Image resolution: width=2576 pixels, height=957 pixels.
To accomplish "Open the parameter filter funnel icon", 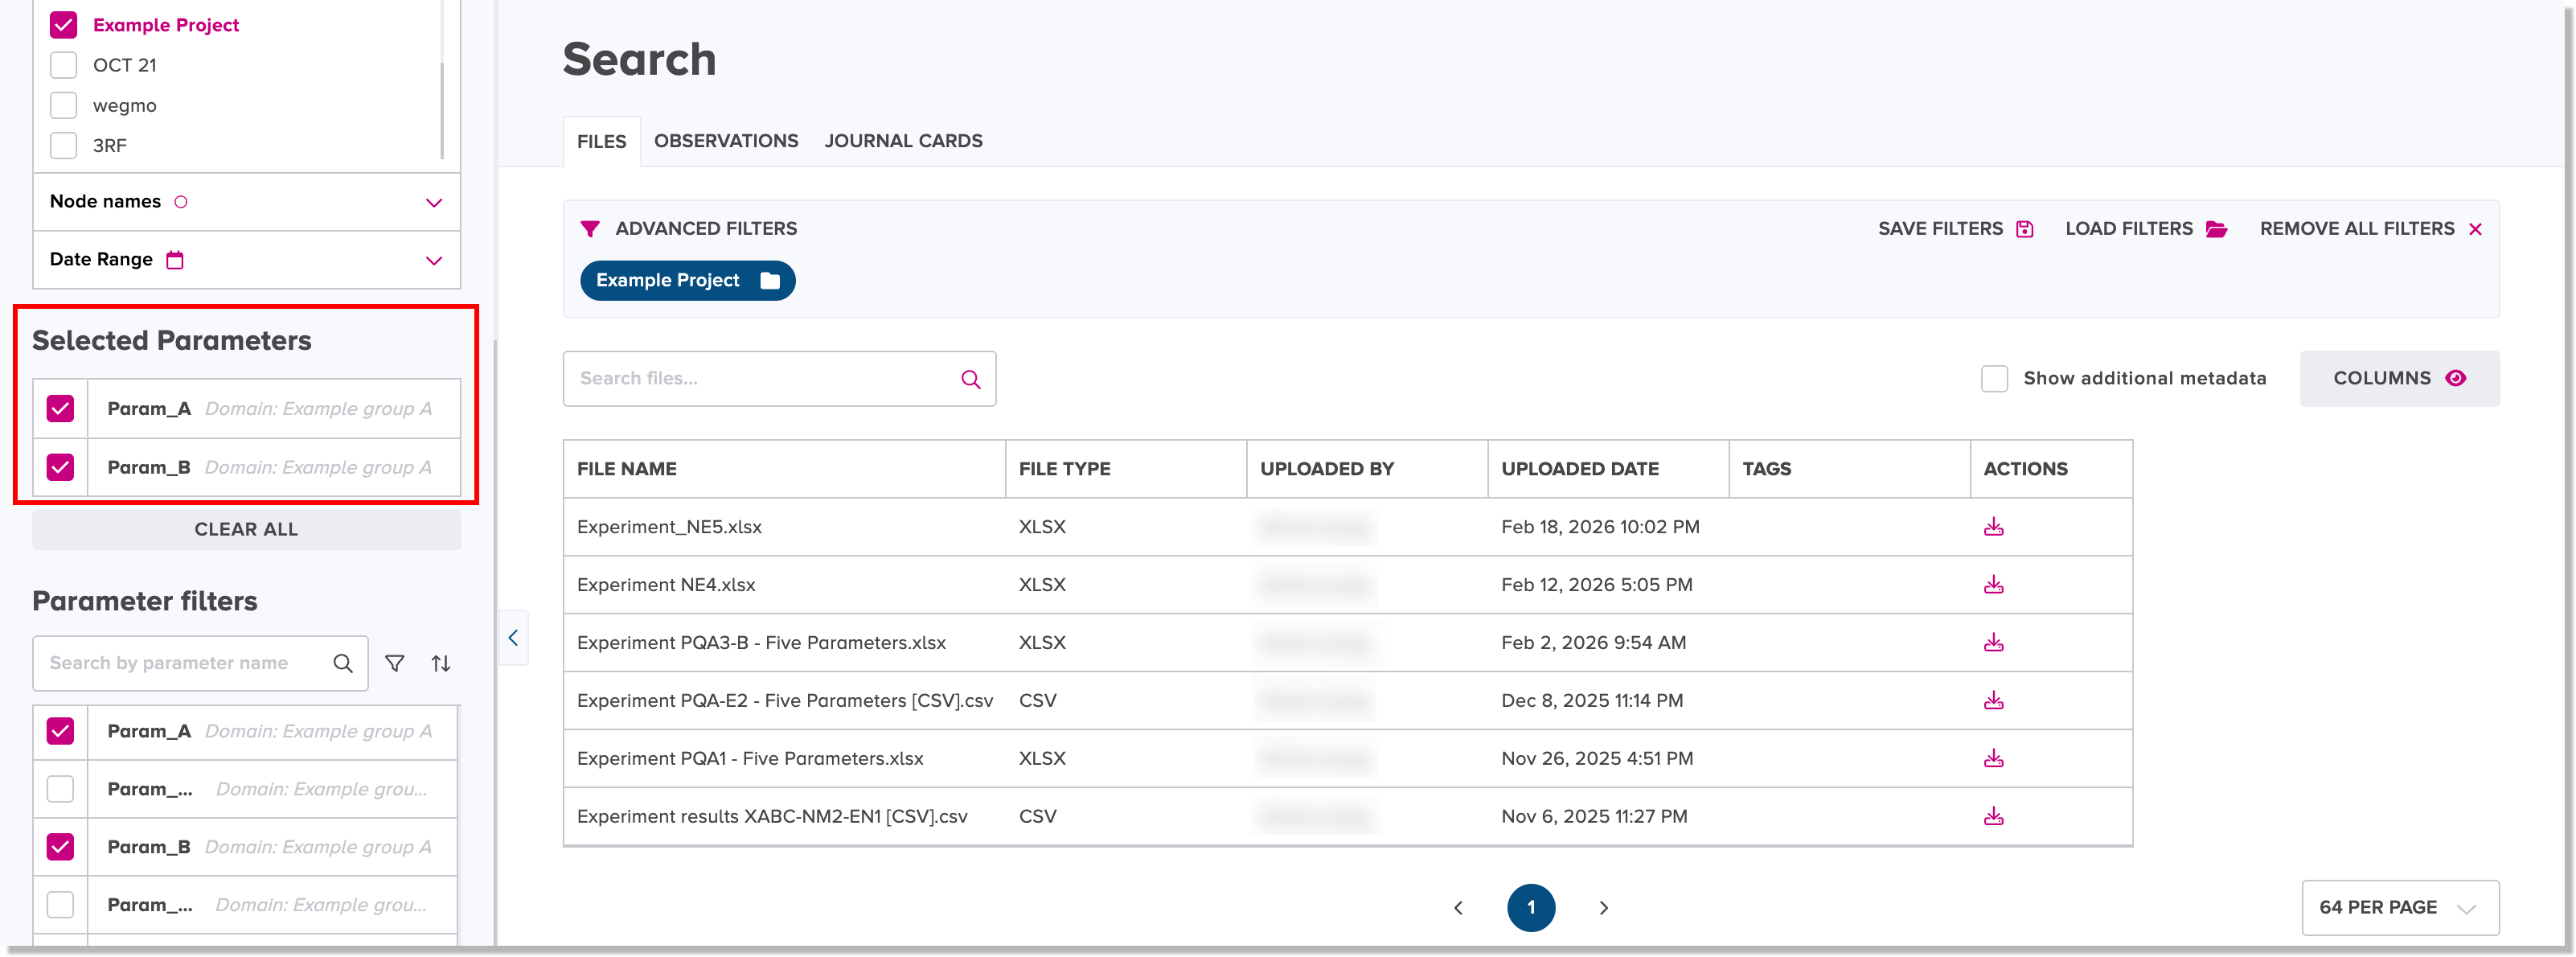I will pyautogui.click(x=395, y=663).
